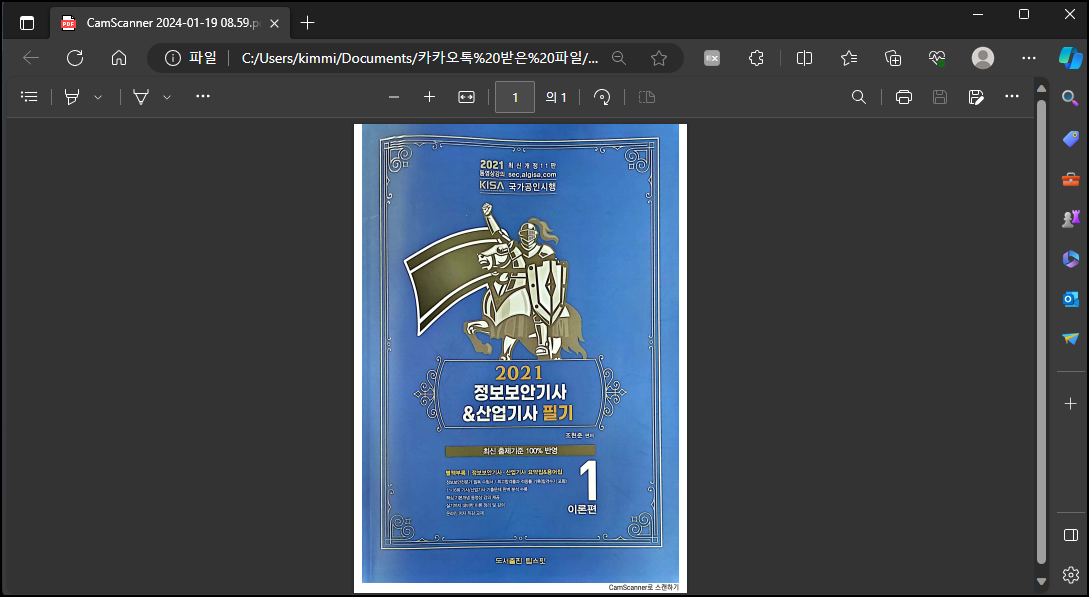
Task: Click the scroll up arrow
Action: (x=1041, y=88)
